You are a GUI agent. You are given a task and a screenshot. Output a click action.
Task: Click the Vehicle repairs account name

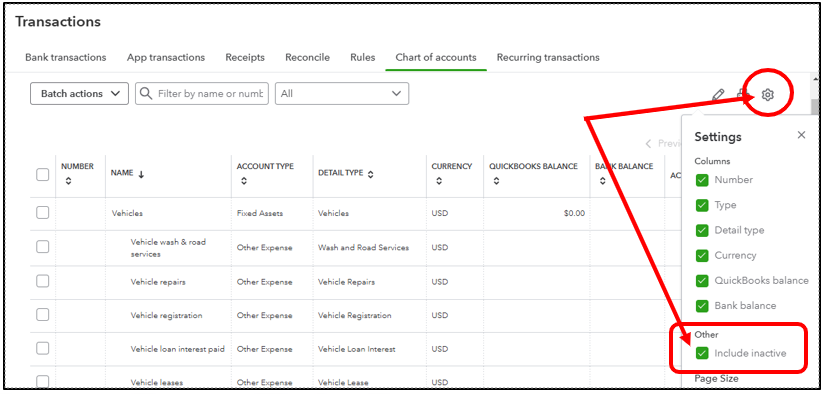pos(158,281)
